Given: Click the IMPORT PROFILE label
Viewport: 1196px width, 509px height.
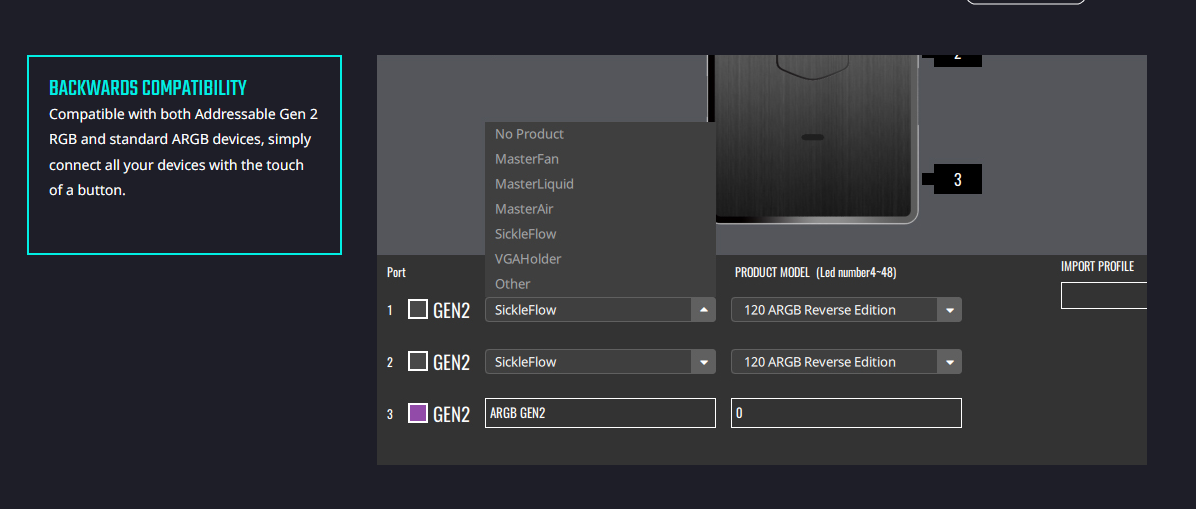Looking at the screenshot, I should click(x=1098, y=266).
